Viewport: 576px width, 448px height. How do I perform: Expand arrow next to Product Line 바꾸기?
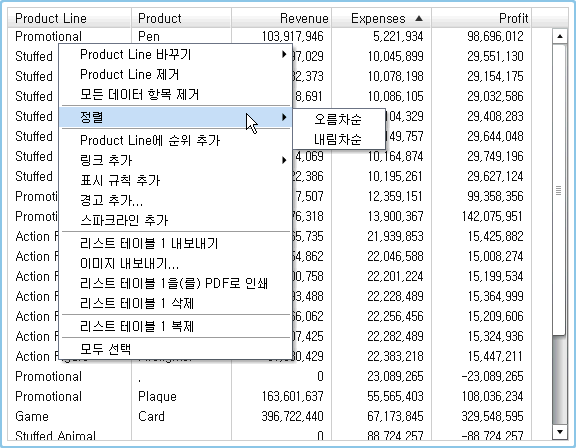284,54
